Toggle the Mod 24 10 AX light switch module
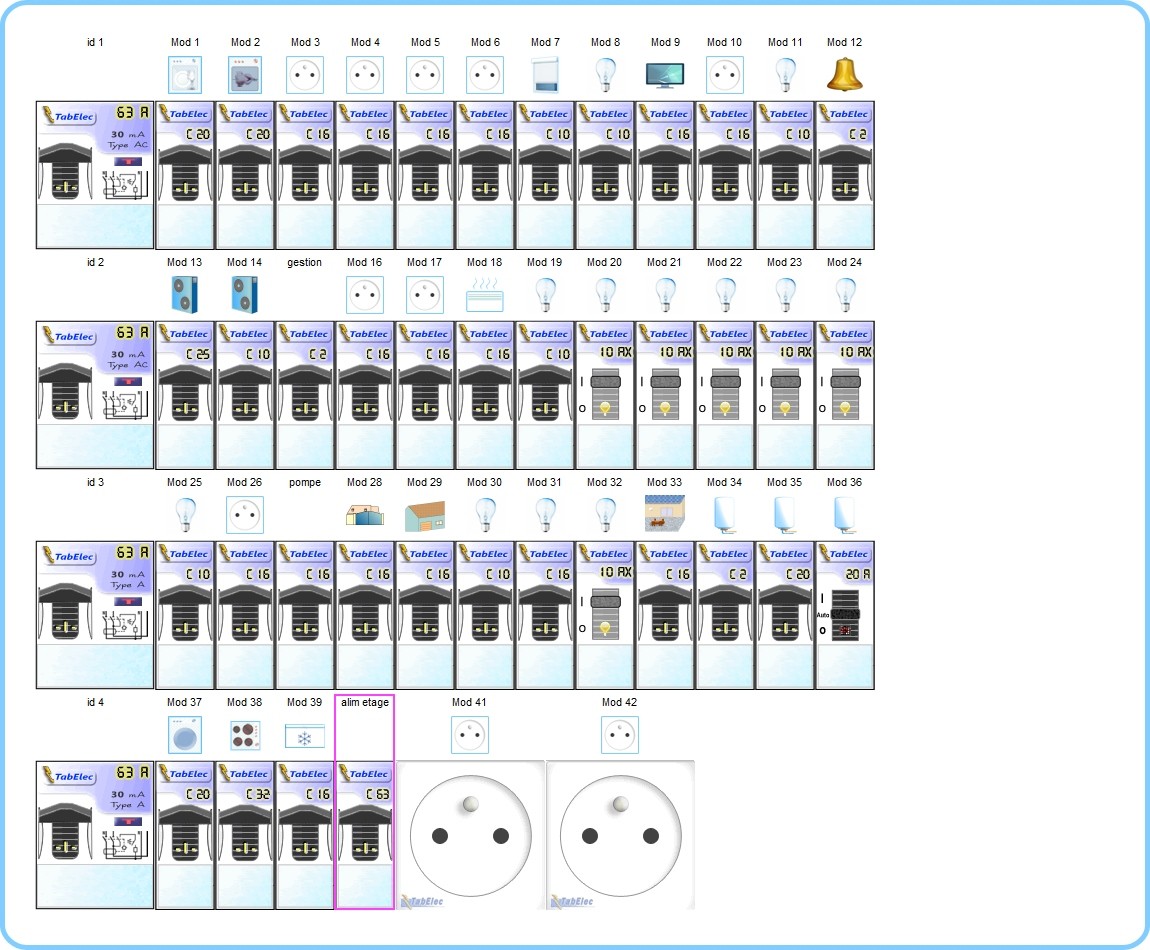 845,395
